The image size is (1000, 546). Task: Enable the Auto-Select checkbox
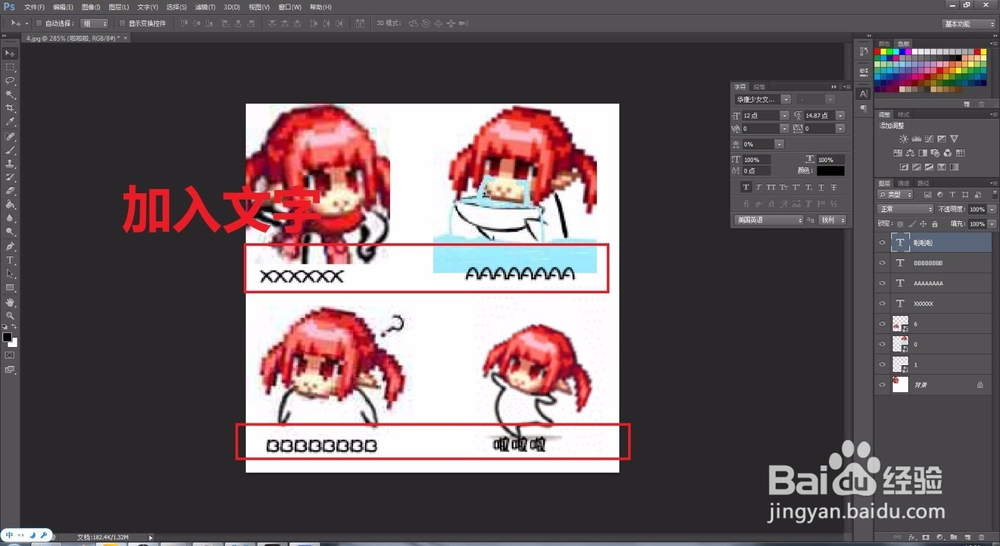(x=38, y=24)
